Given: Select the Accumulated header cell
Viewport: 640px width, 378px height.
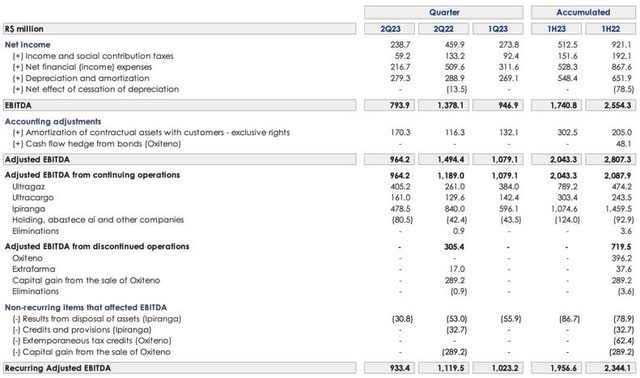Looking at the screenshot, I should pos(583,12).
